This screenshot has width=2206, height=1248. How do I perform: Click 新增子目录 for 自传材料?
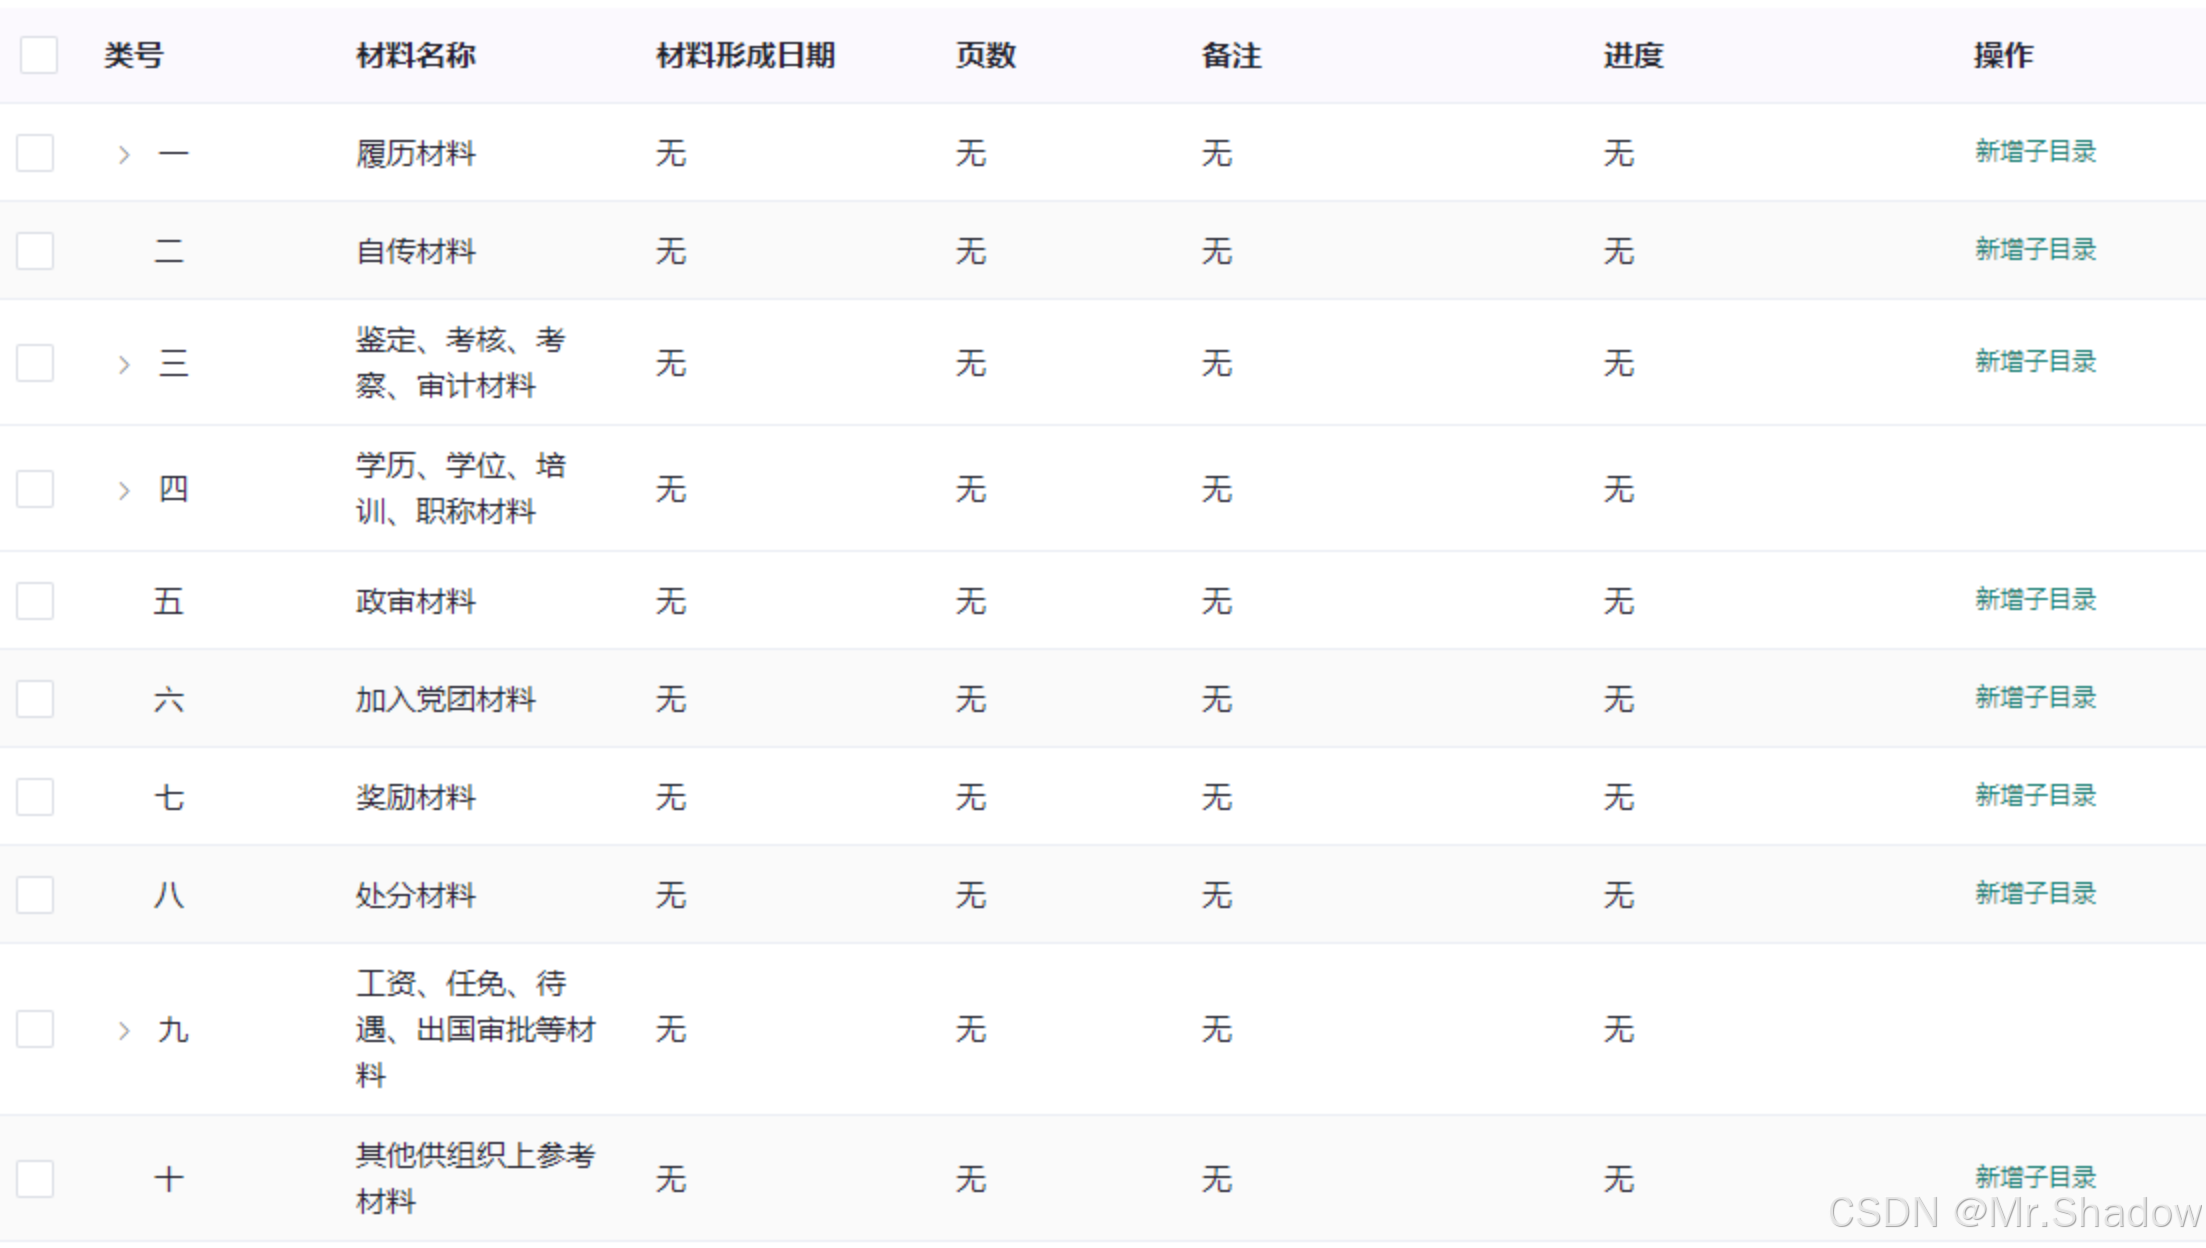2035,250
